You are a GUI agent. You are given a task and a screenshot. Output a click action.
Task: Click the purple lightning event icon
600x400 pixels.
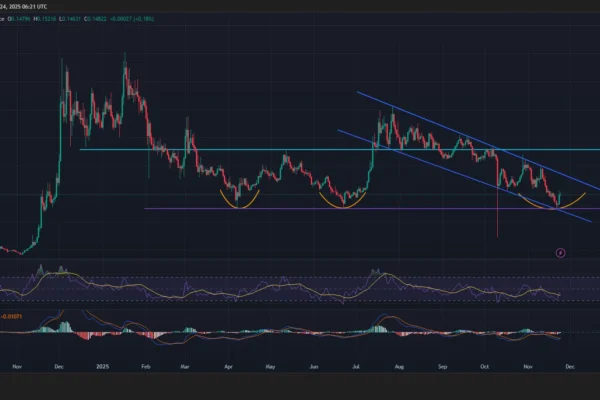pyautogui.click(x=560, y=253)
